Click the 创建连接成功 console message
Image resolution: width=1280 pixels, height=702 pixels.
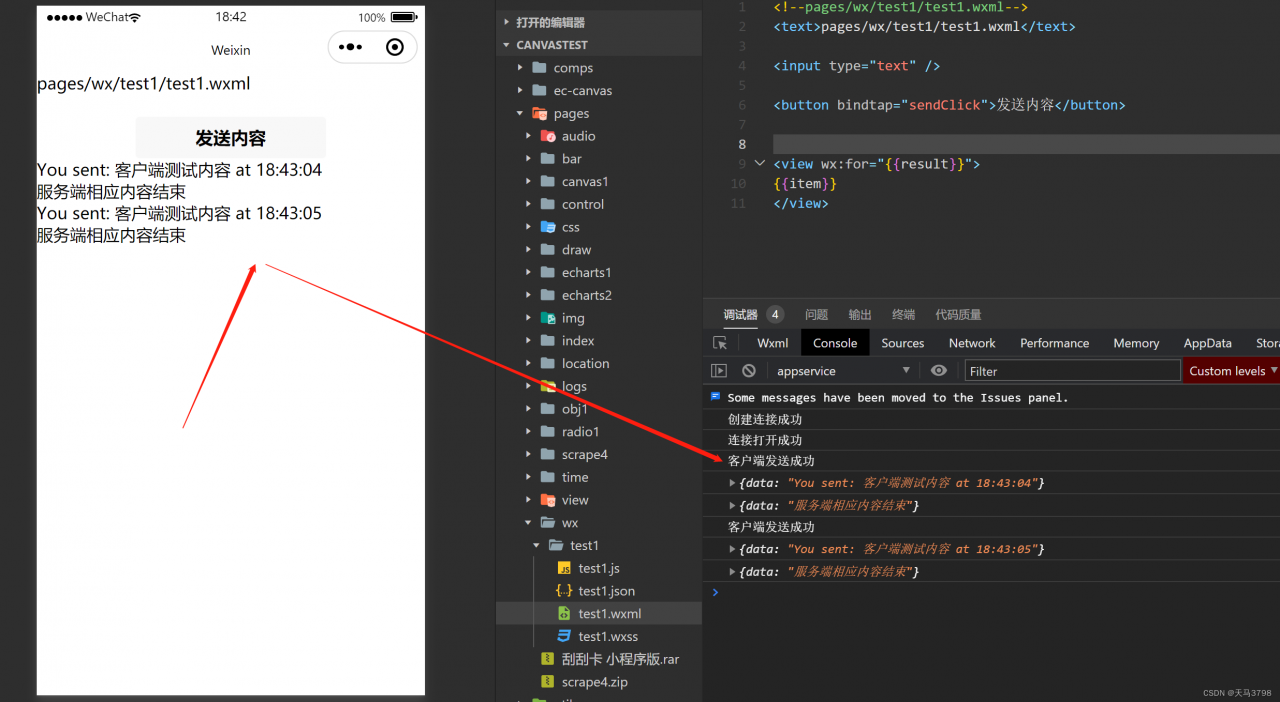pos(765,420)
